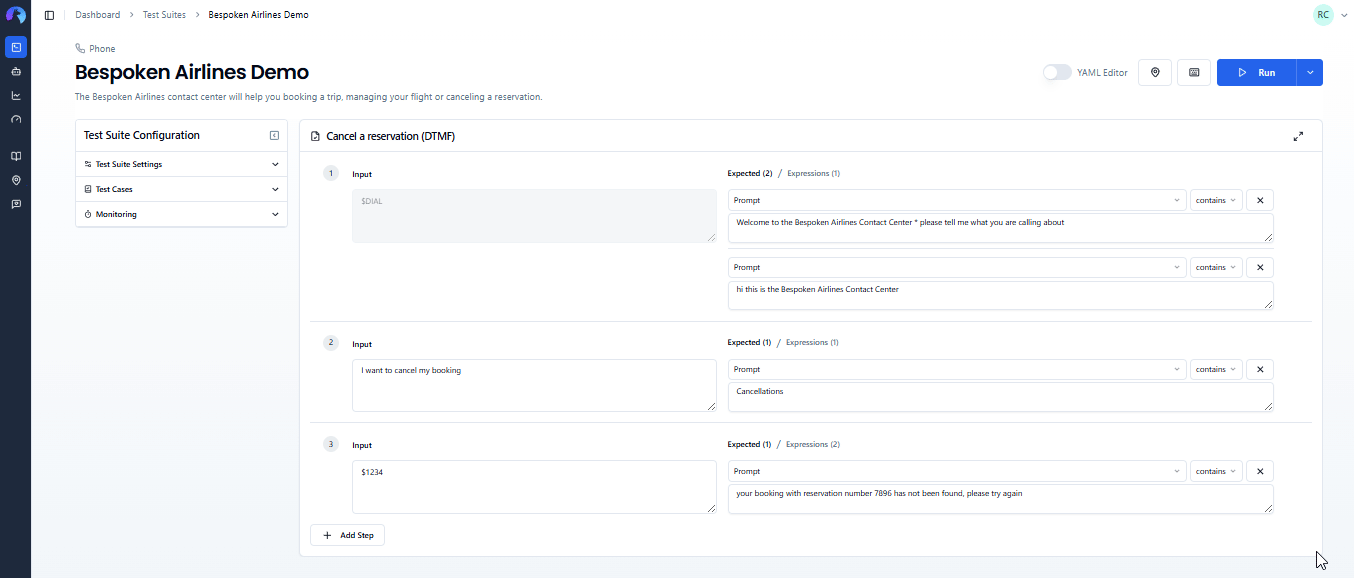This screenshot has width=1354, height=578.
Task: Click the Run button
Action: pos(1257,73)
